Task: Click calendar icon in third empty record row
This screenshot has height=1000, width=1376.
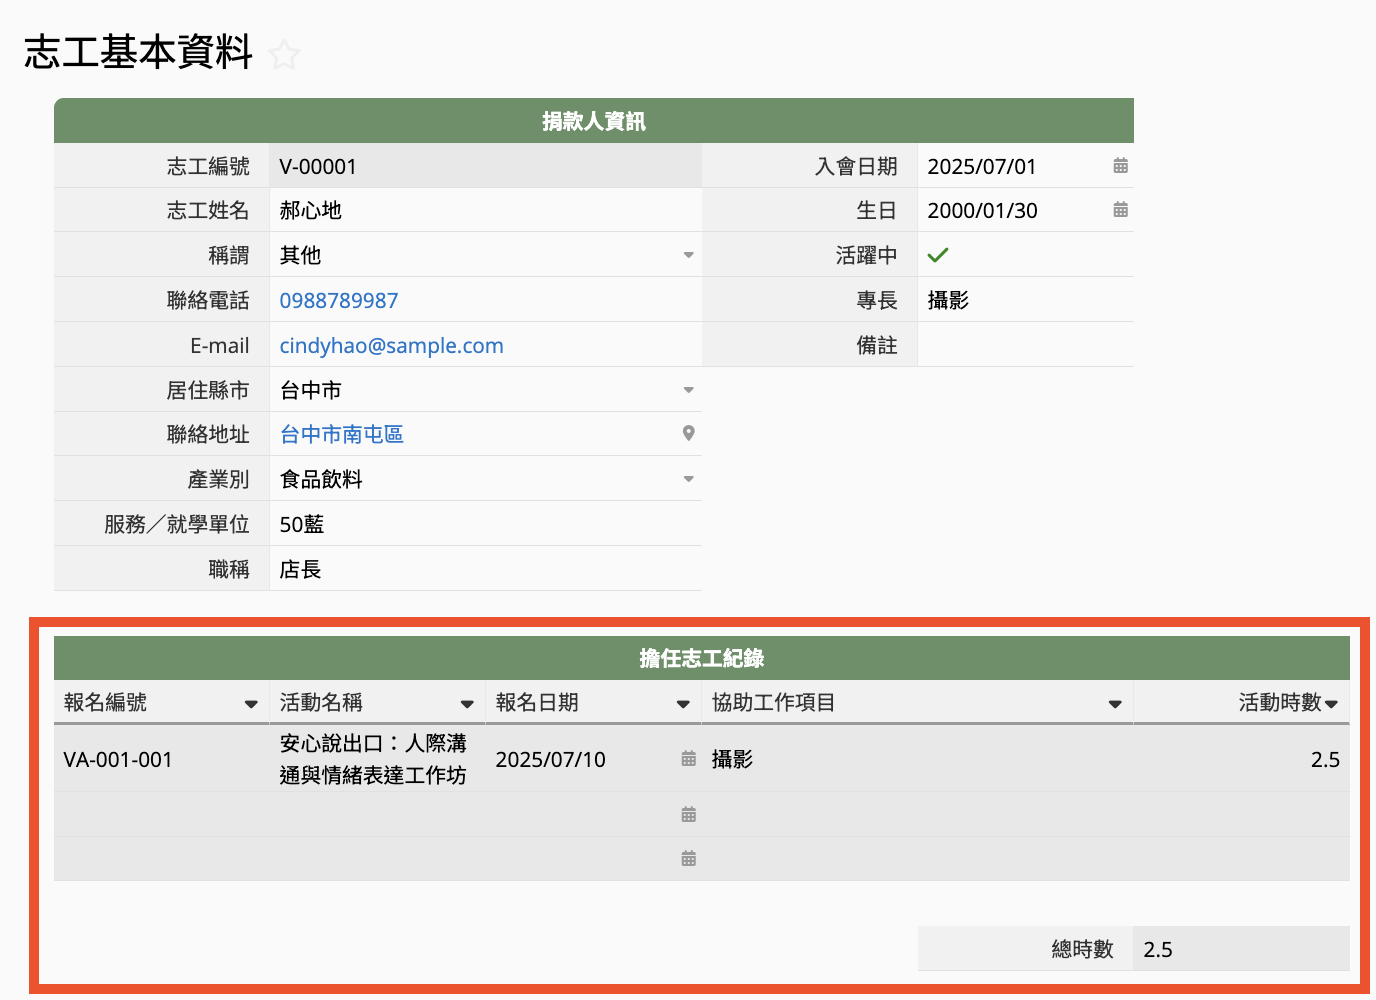Action: (x=688, y=858)
